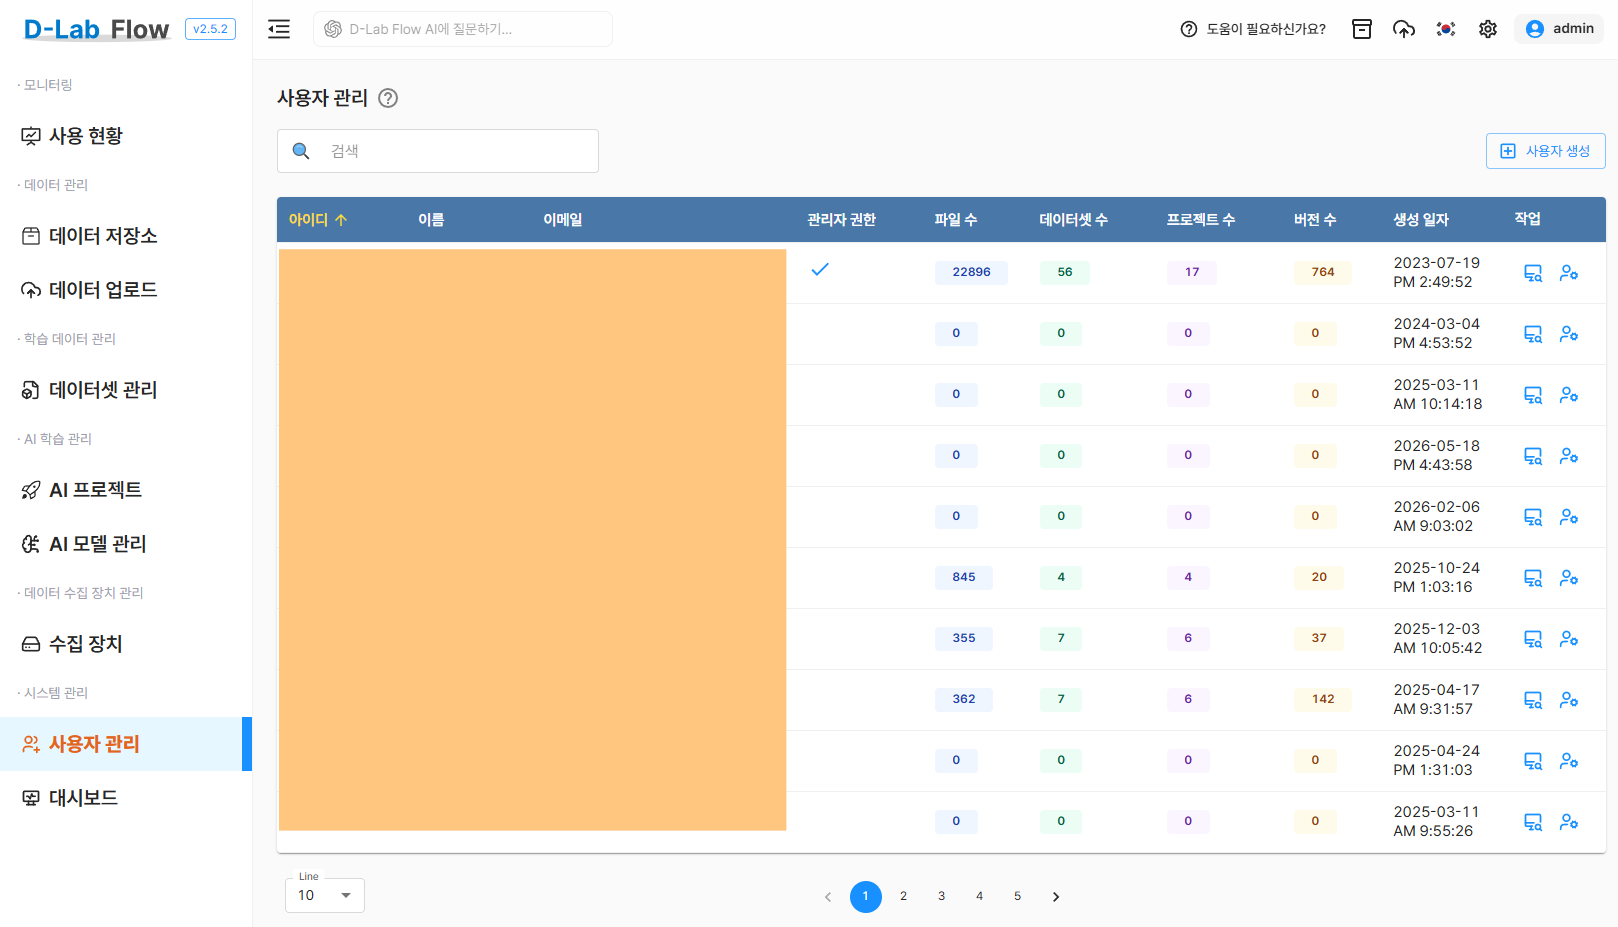
Task: Click the cloud upload icon in the header
Action: point(1404,29)
